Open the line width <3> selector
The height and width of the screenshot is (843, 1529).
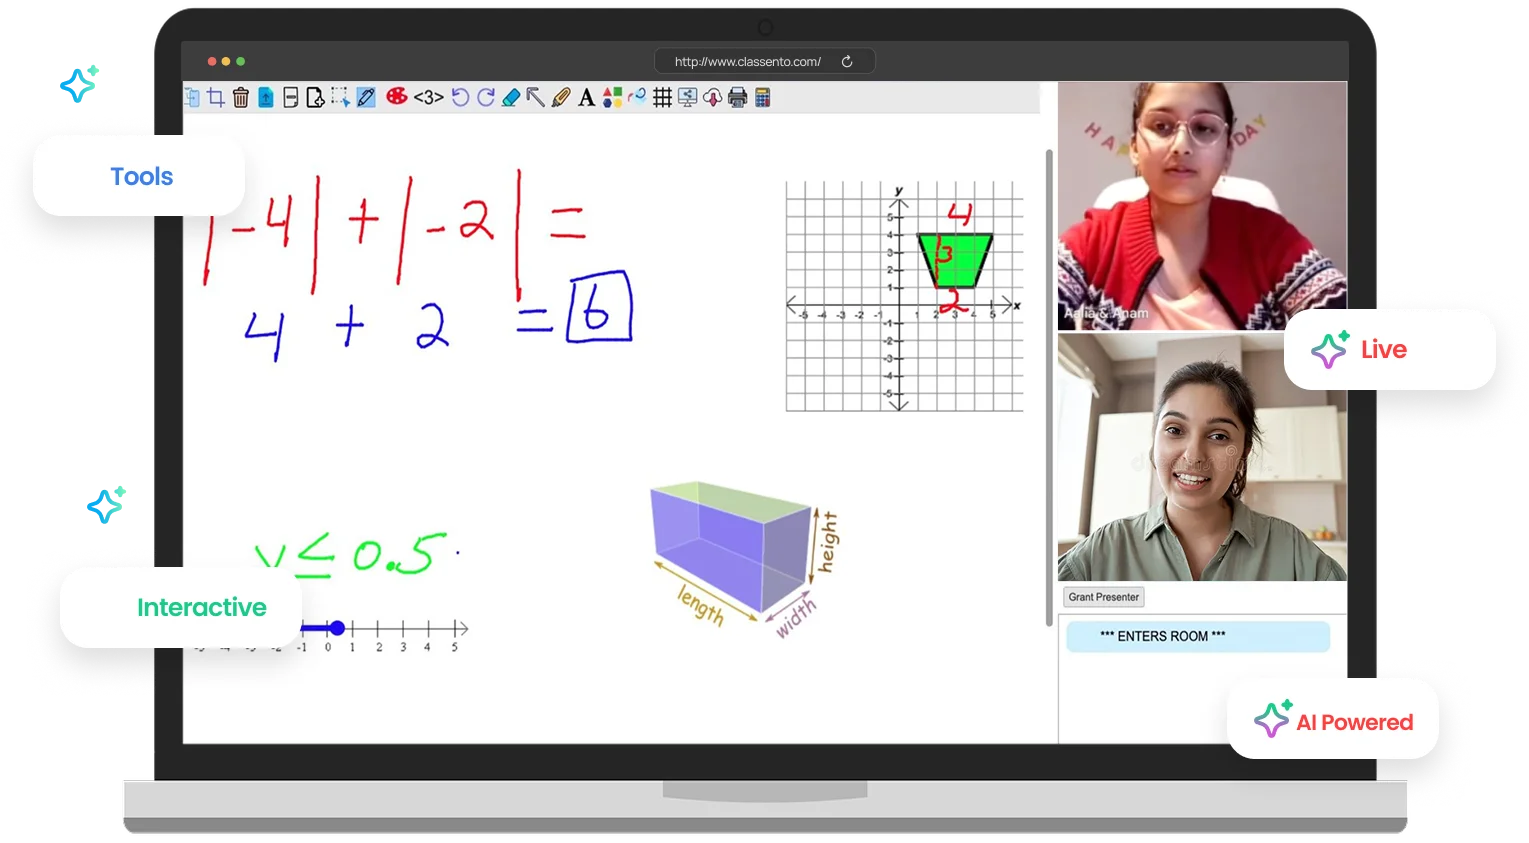[428, 97]
